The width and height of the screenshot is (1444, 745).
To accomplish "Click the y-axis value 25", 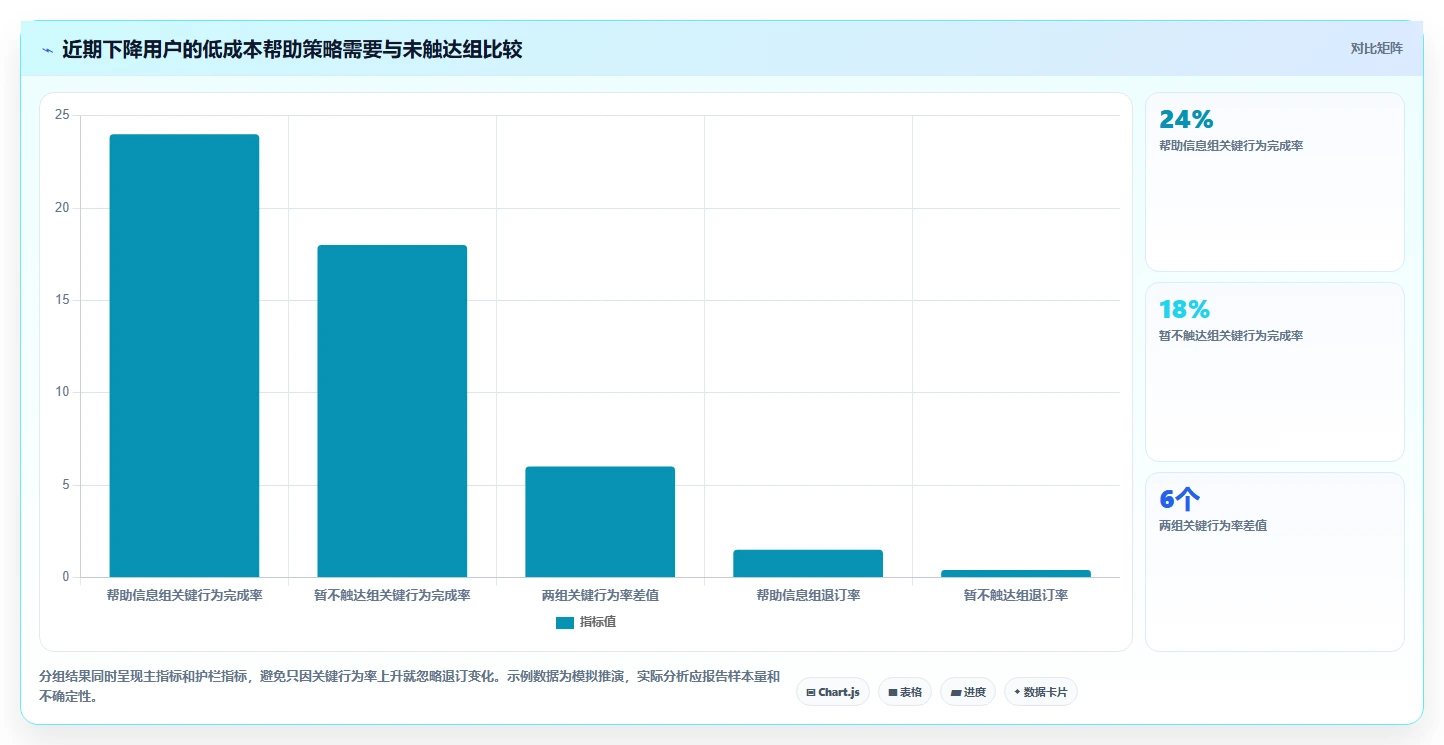I will pos(62,115).
